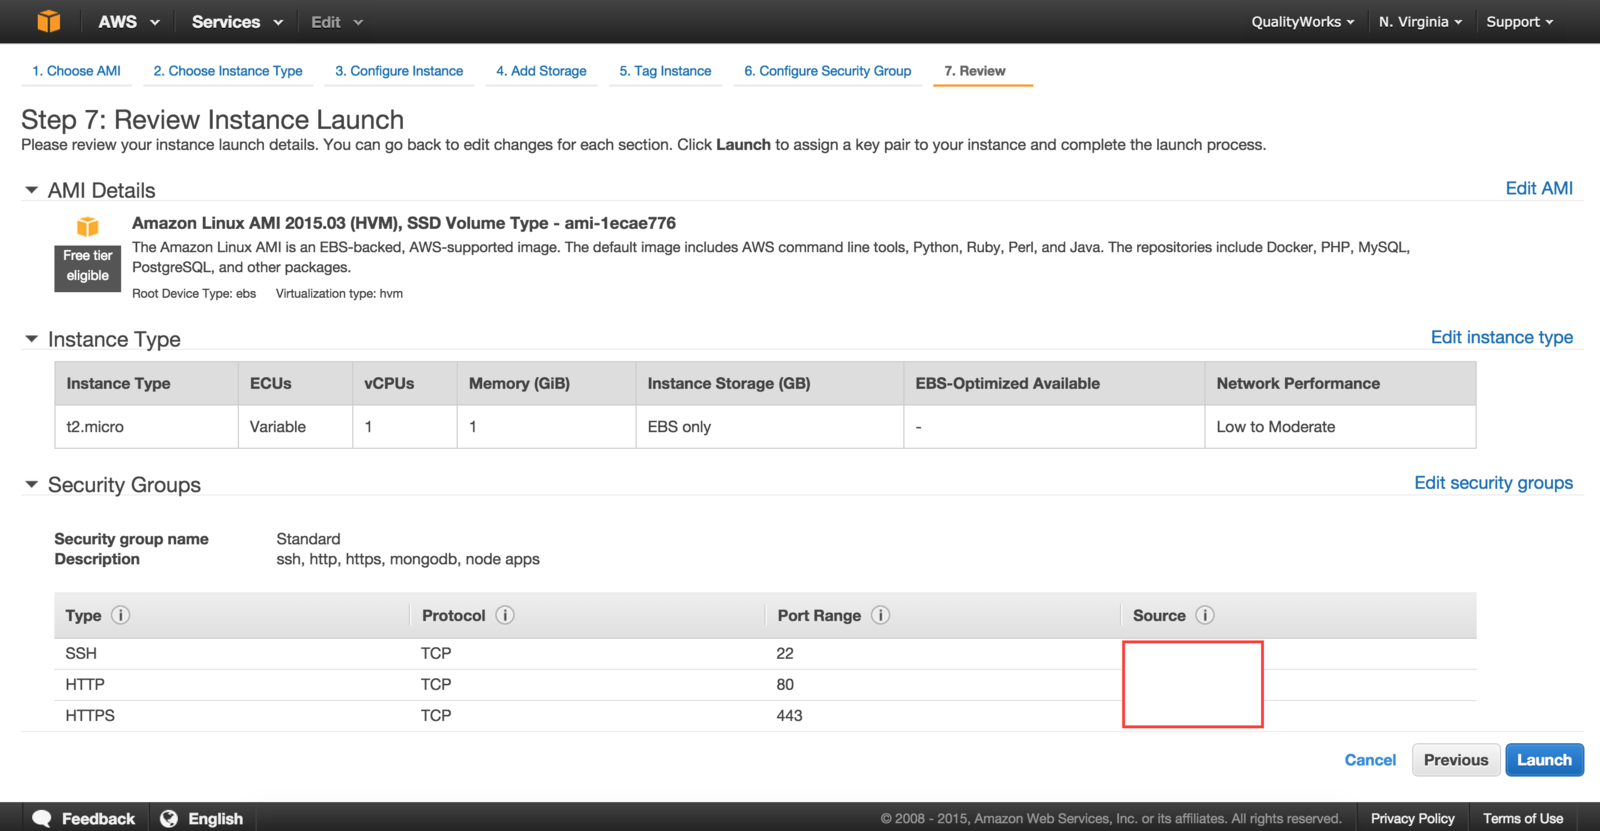Click the SSH rule row type
Screen dimensions: 1600x831
click(81, 653)
